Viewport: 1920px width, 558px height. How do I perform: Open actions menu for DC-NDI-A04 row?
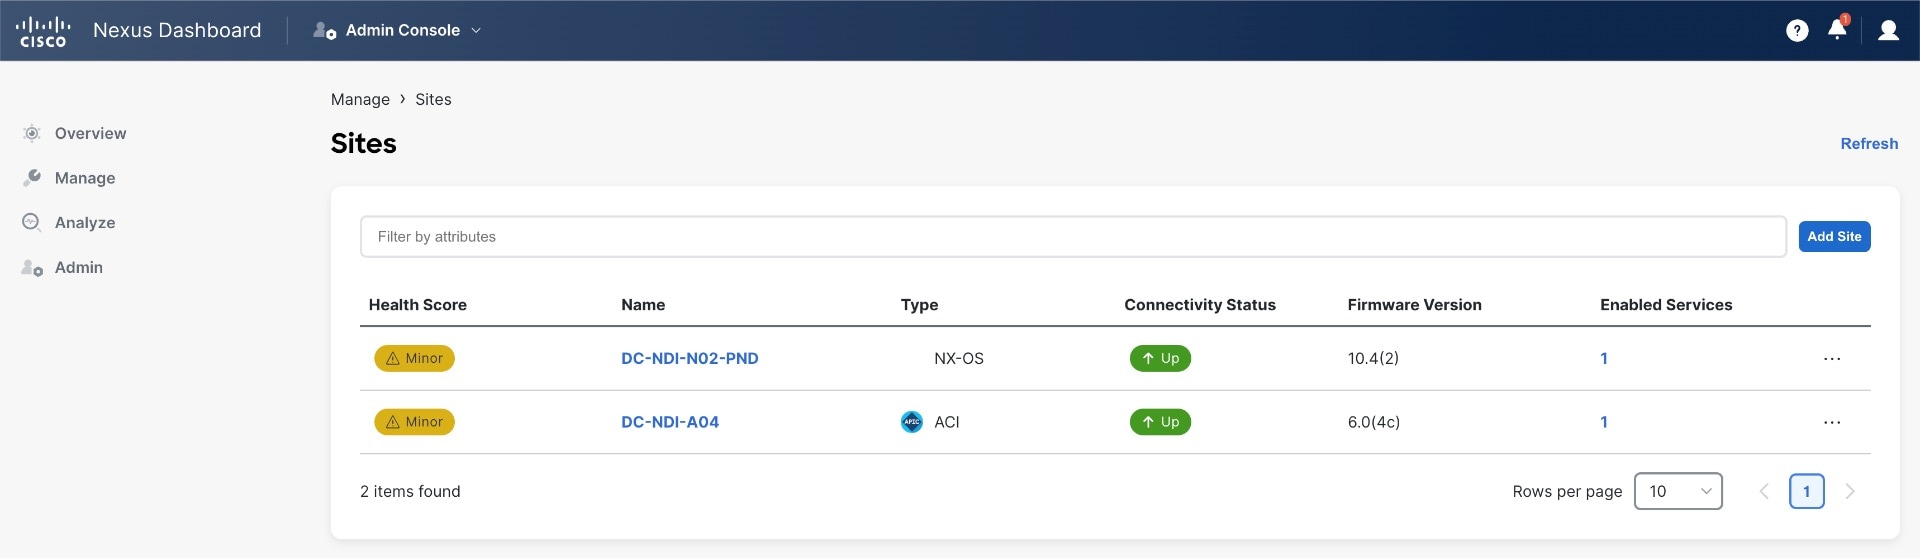1831,422
